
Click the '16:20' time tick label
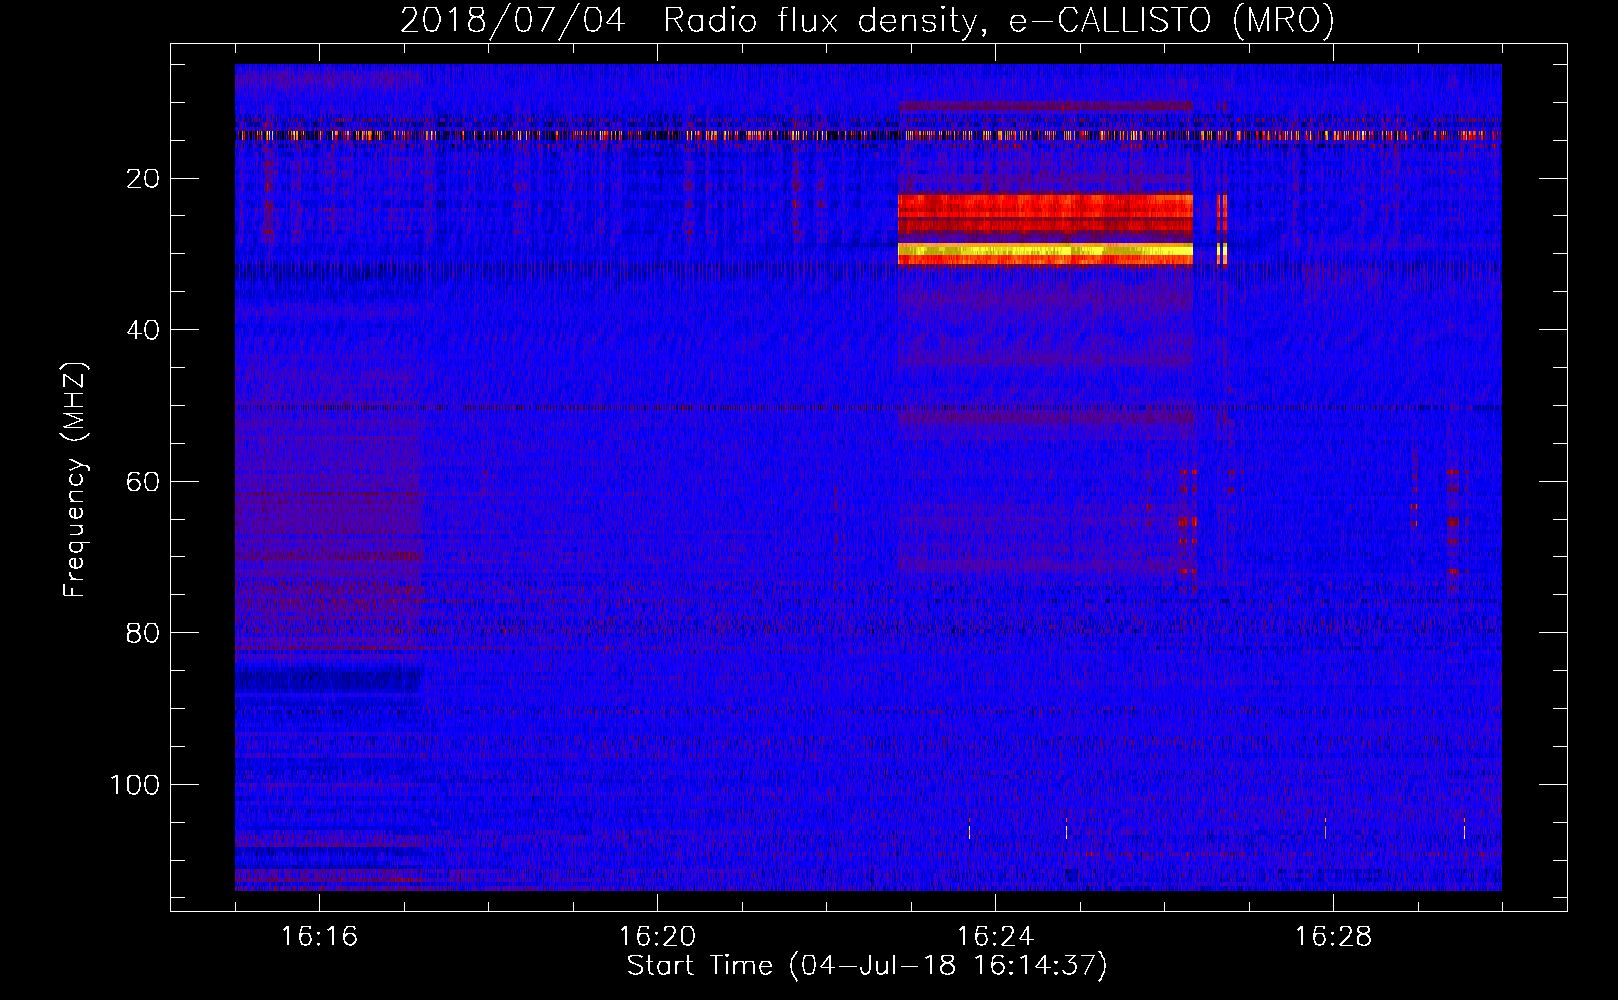pos(657,936)
